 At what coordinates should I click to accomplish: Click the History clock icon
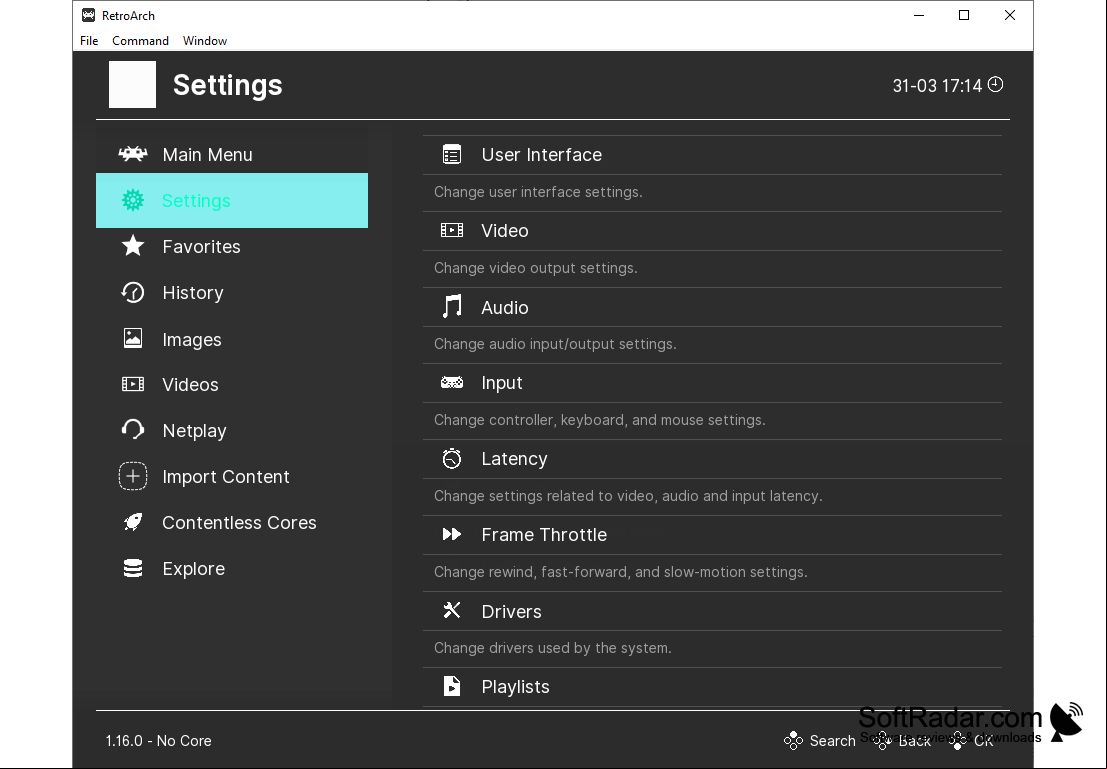tap(133, 292)
